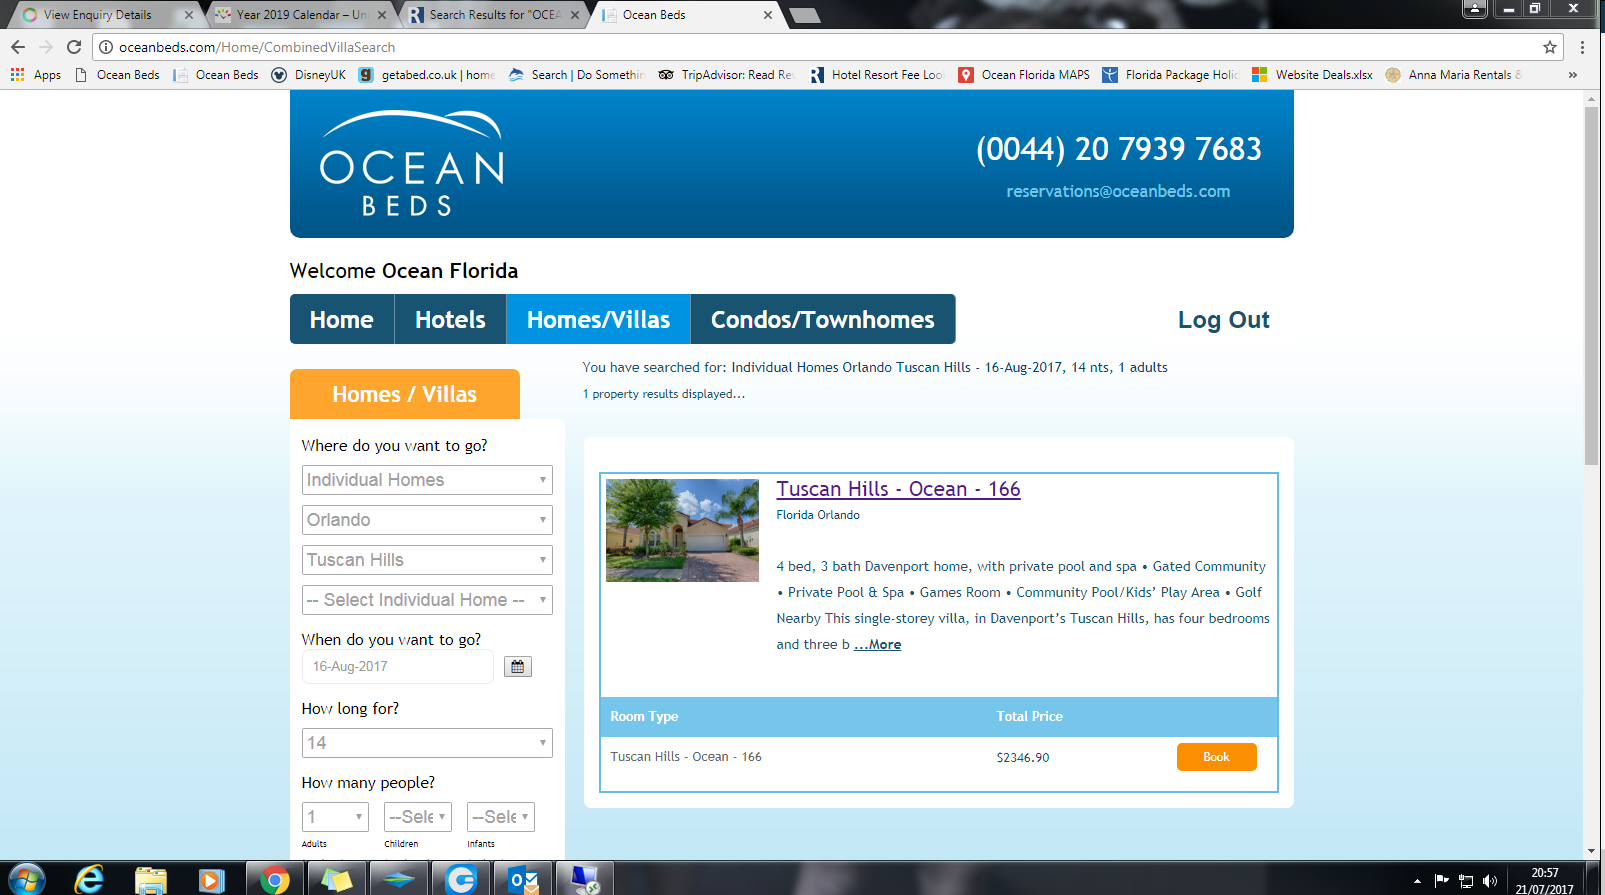
Task: Open Outlook from the taskbar
Action: click(x=522, y=879)
